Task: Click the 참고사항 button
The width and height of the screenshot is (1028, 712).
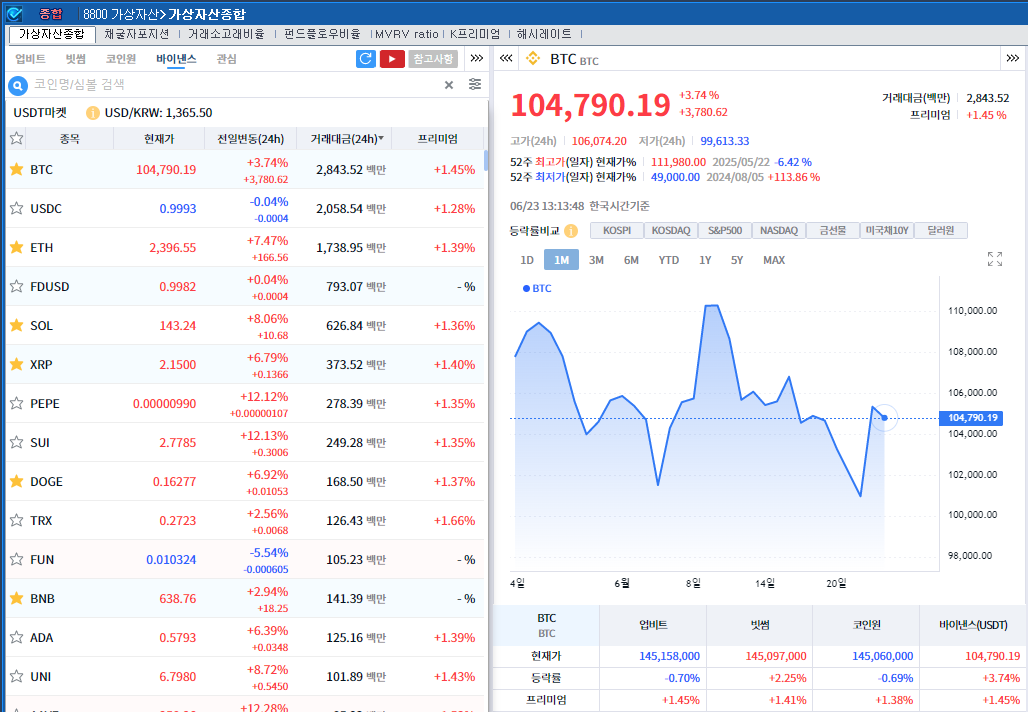Action: (x=433, y=59)
